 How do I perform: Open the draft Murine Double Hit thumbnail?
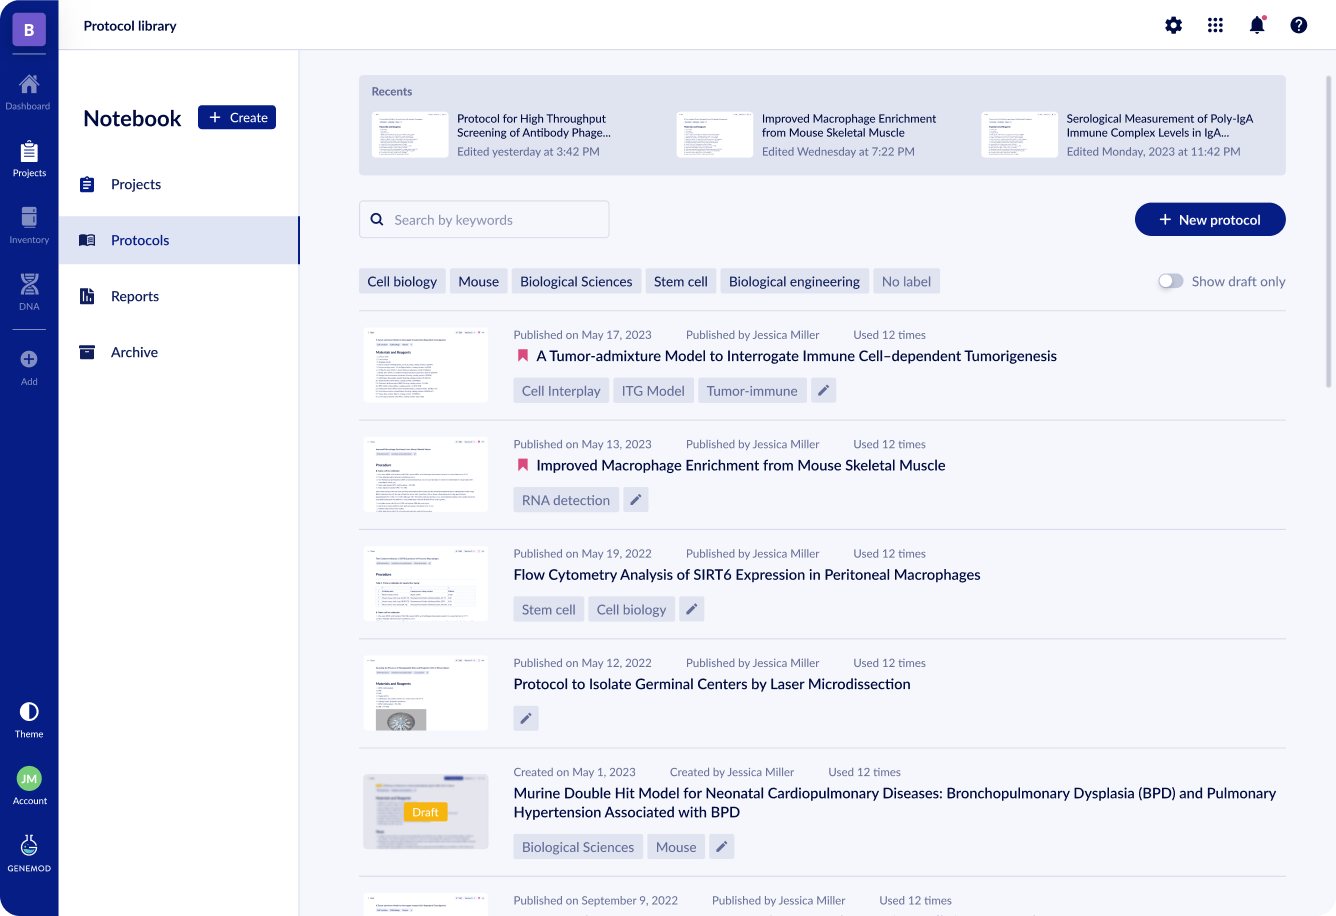[426, 811]
